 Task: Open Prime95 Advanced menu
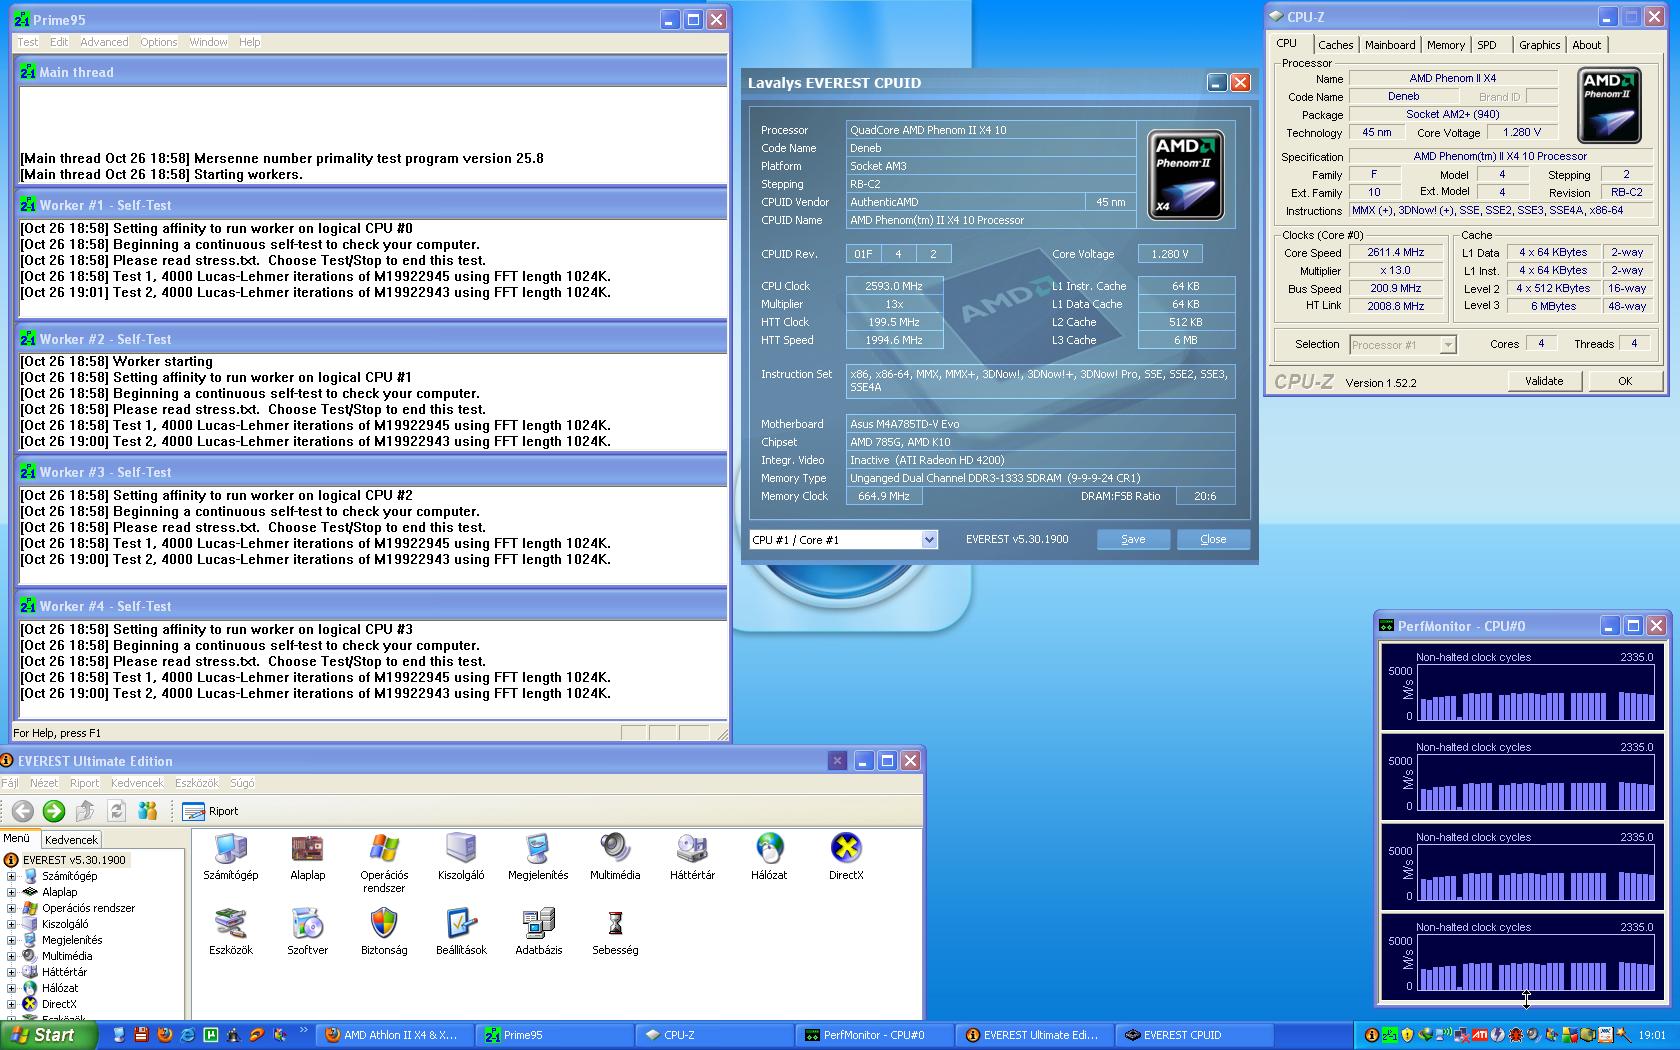tap(104, 42)
